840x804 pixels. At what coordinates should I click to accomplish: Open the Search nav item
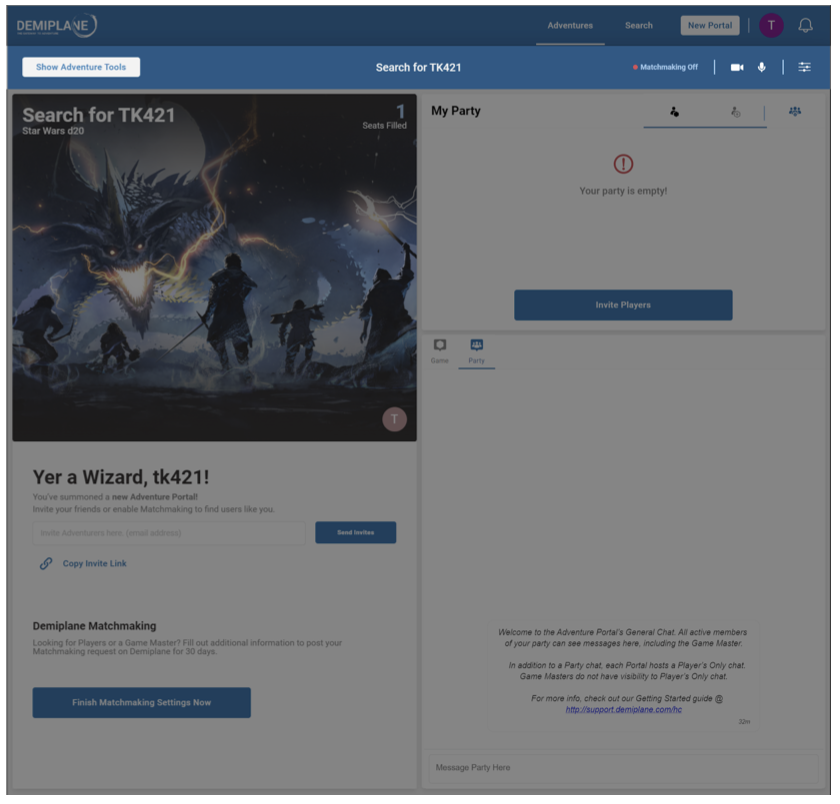click(640, 25)
